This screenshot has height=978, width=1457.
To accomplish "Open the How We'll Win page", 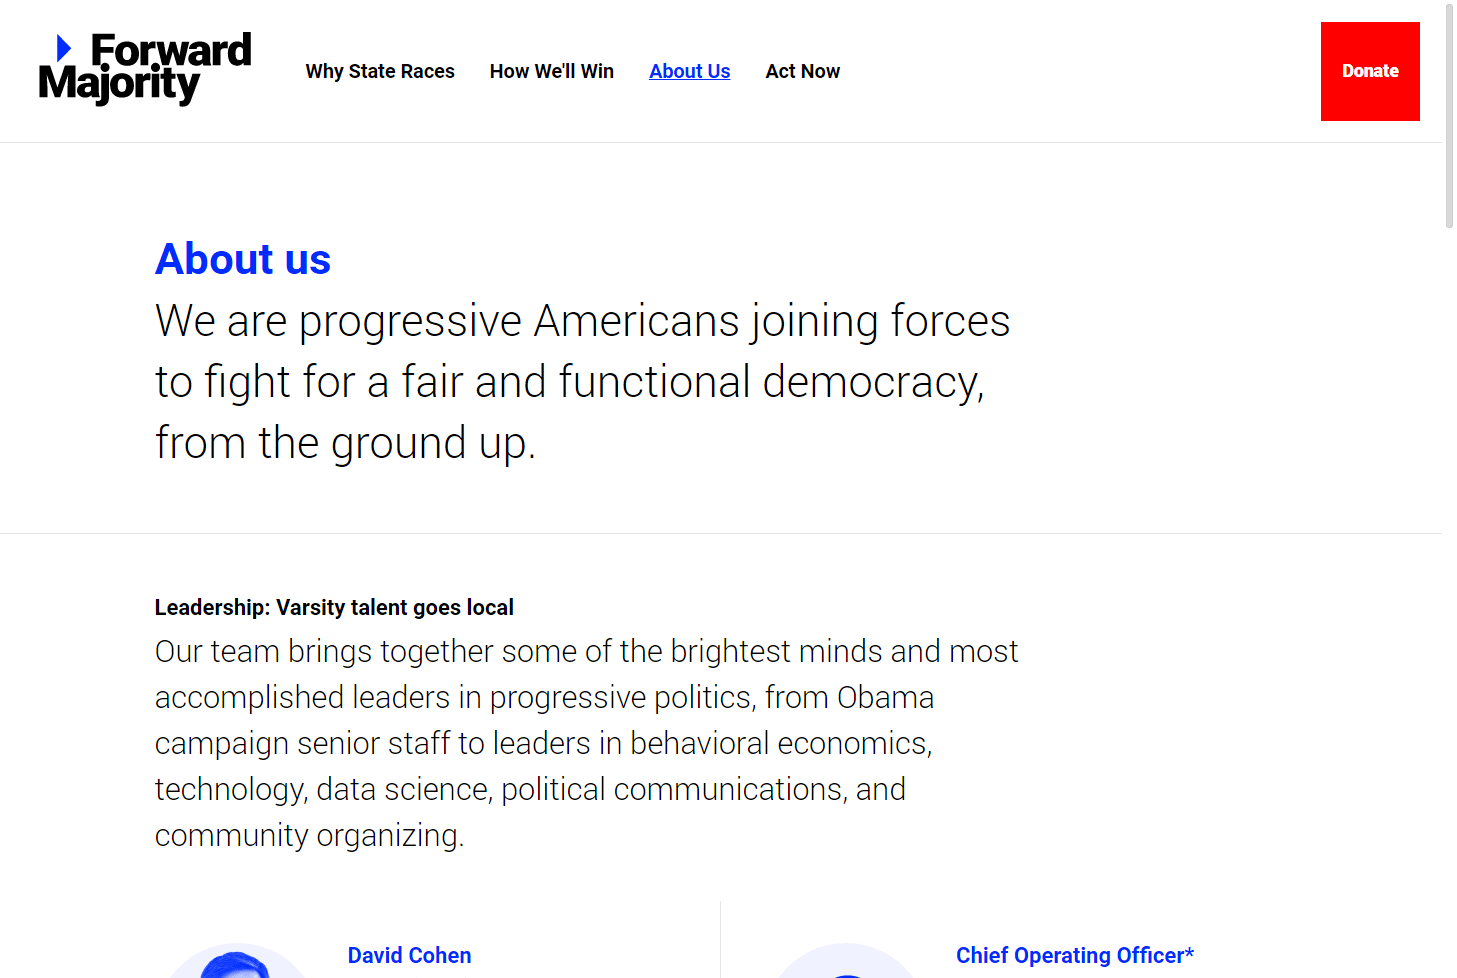I will coord(552,71).
